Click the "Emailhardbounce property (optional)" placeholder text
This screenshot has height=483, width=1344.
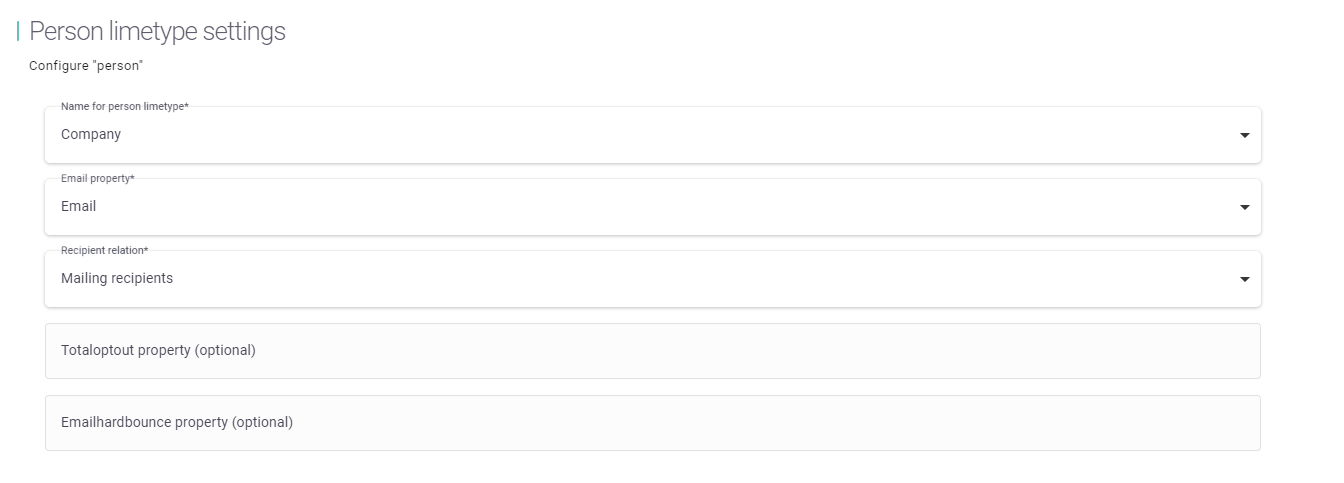coord(177,422)
